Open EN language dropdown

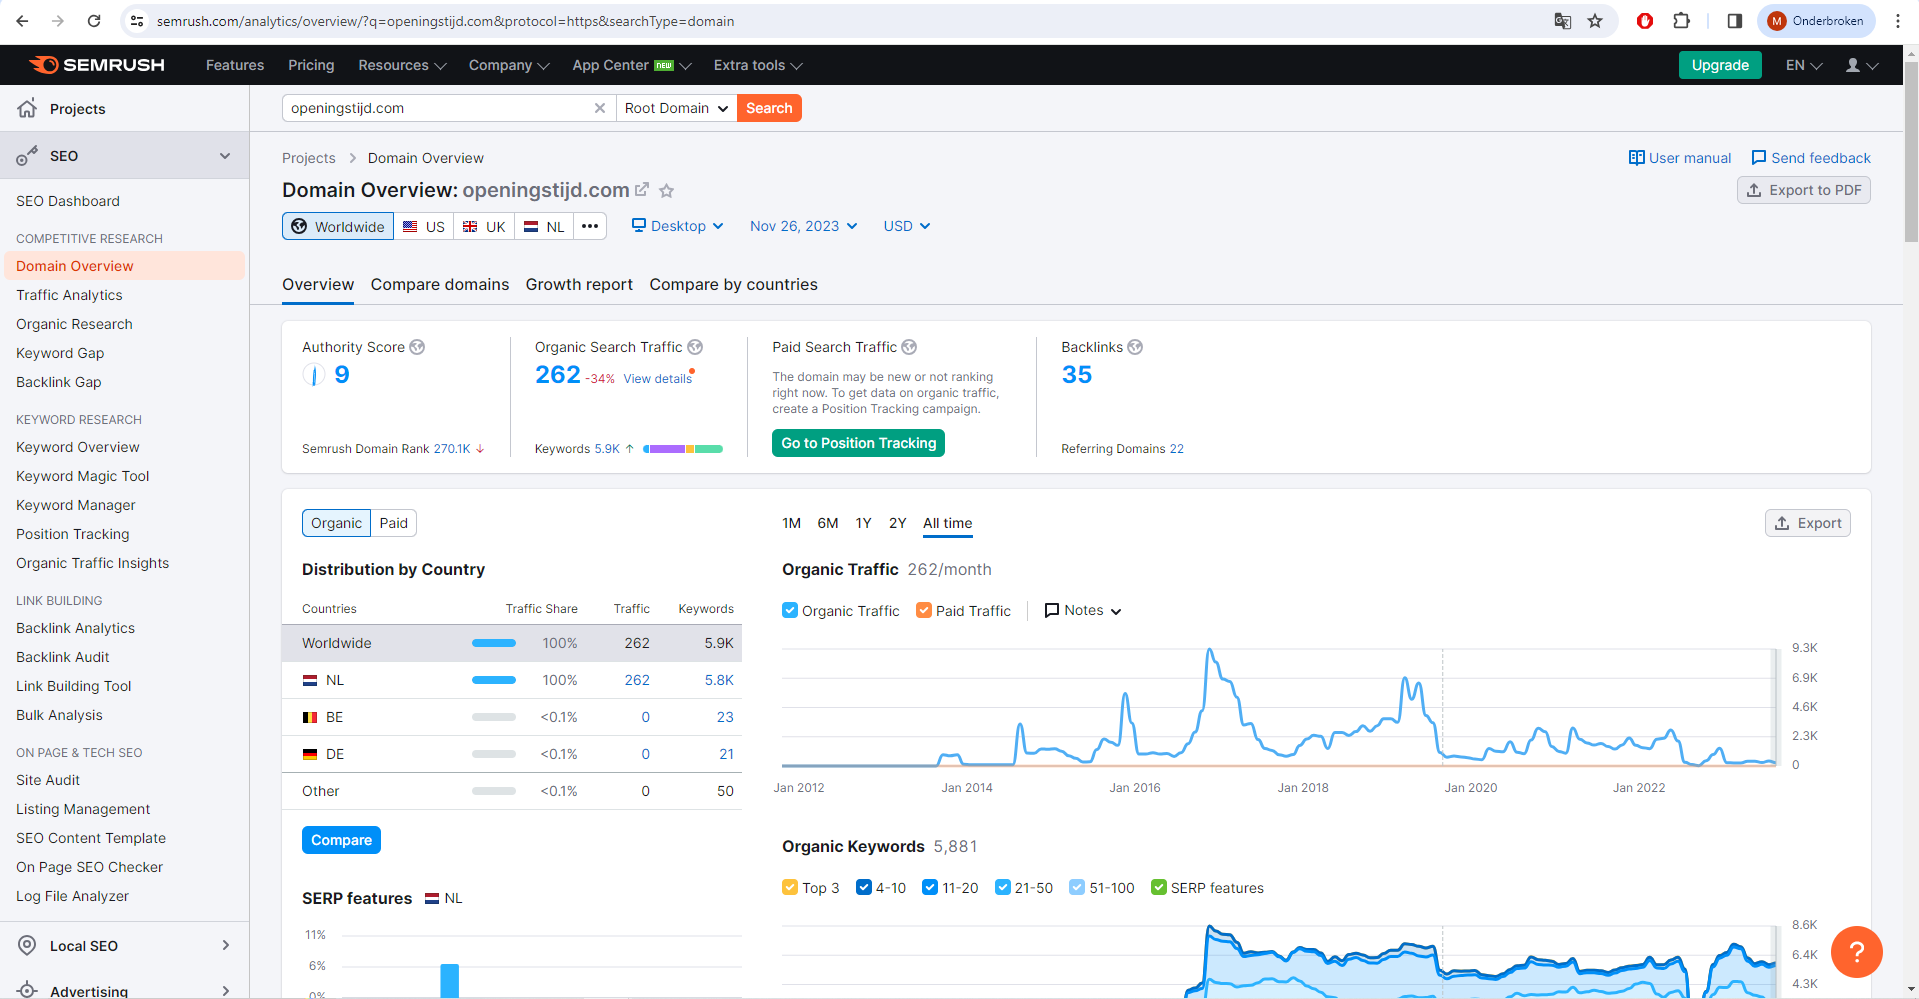1804,65
